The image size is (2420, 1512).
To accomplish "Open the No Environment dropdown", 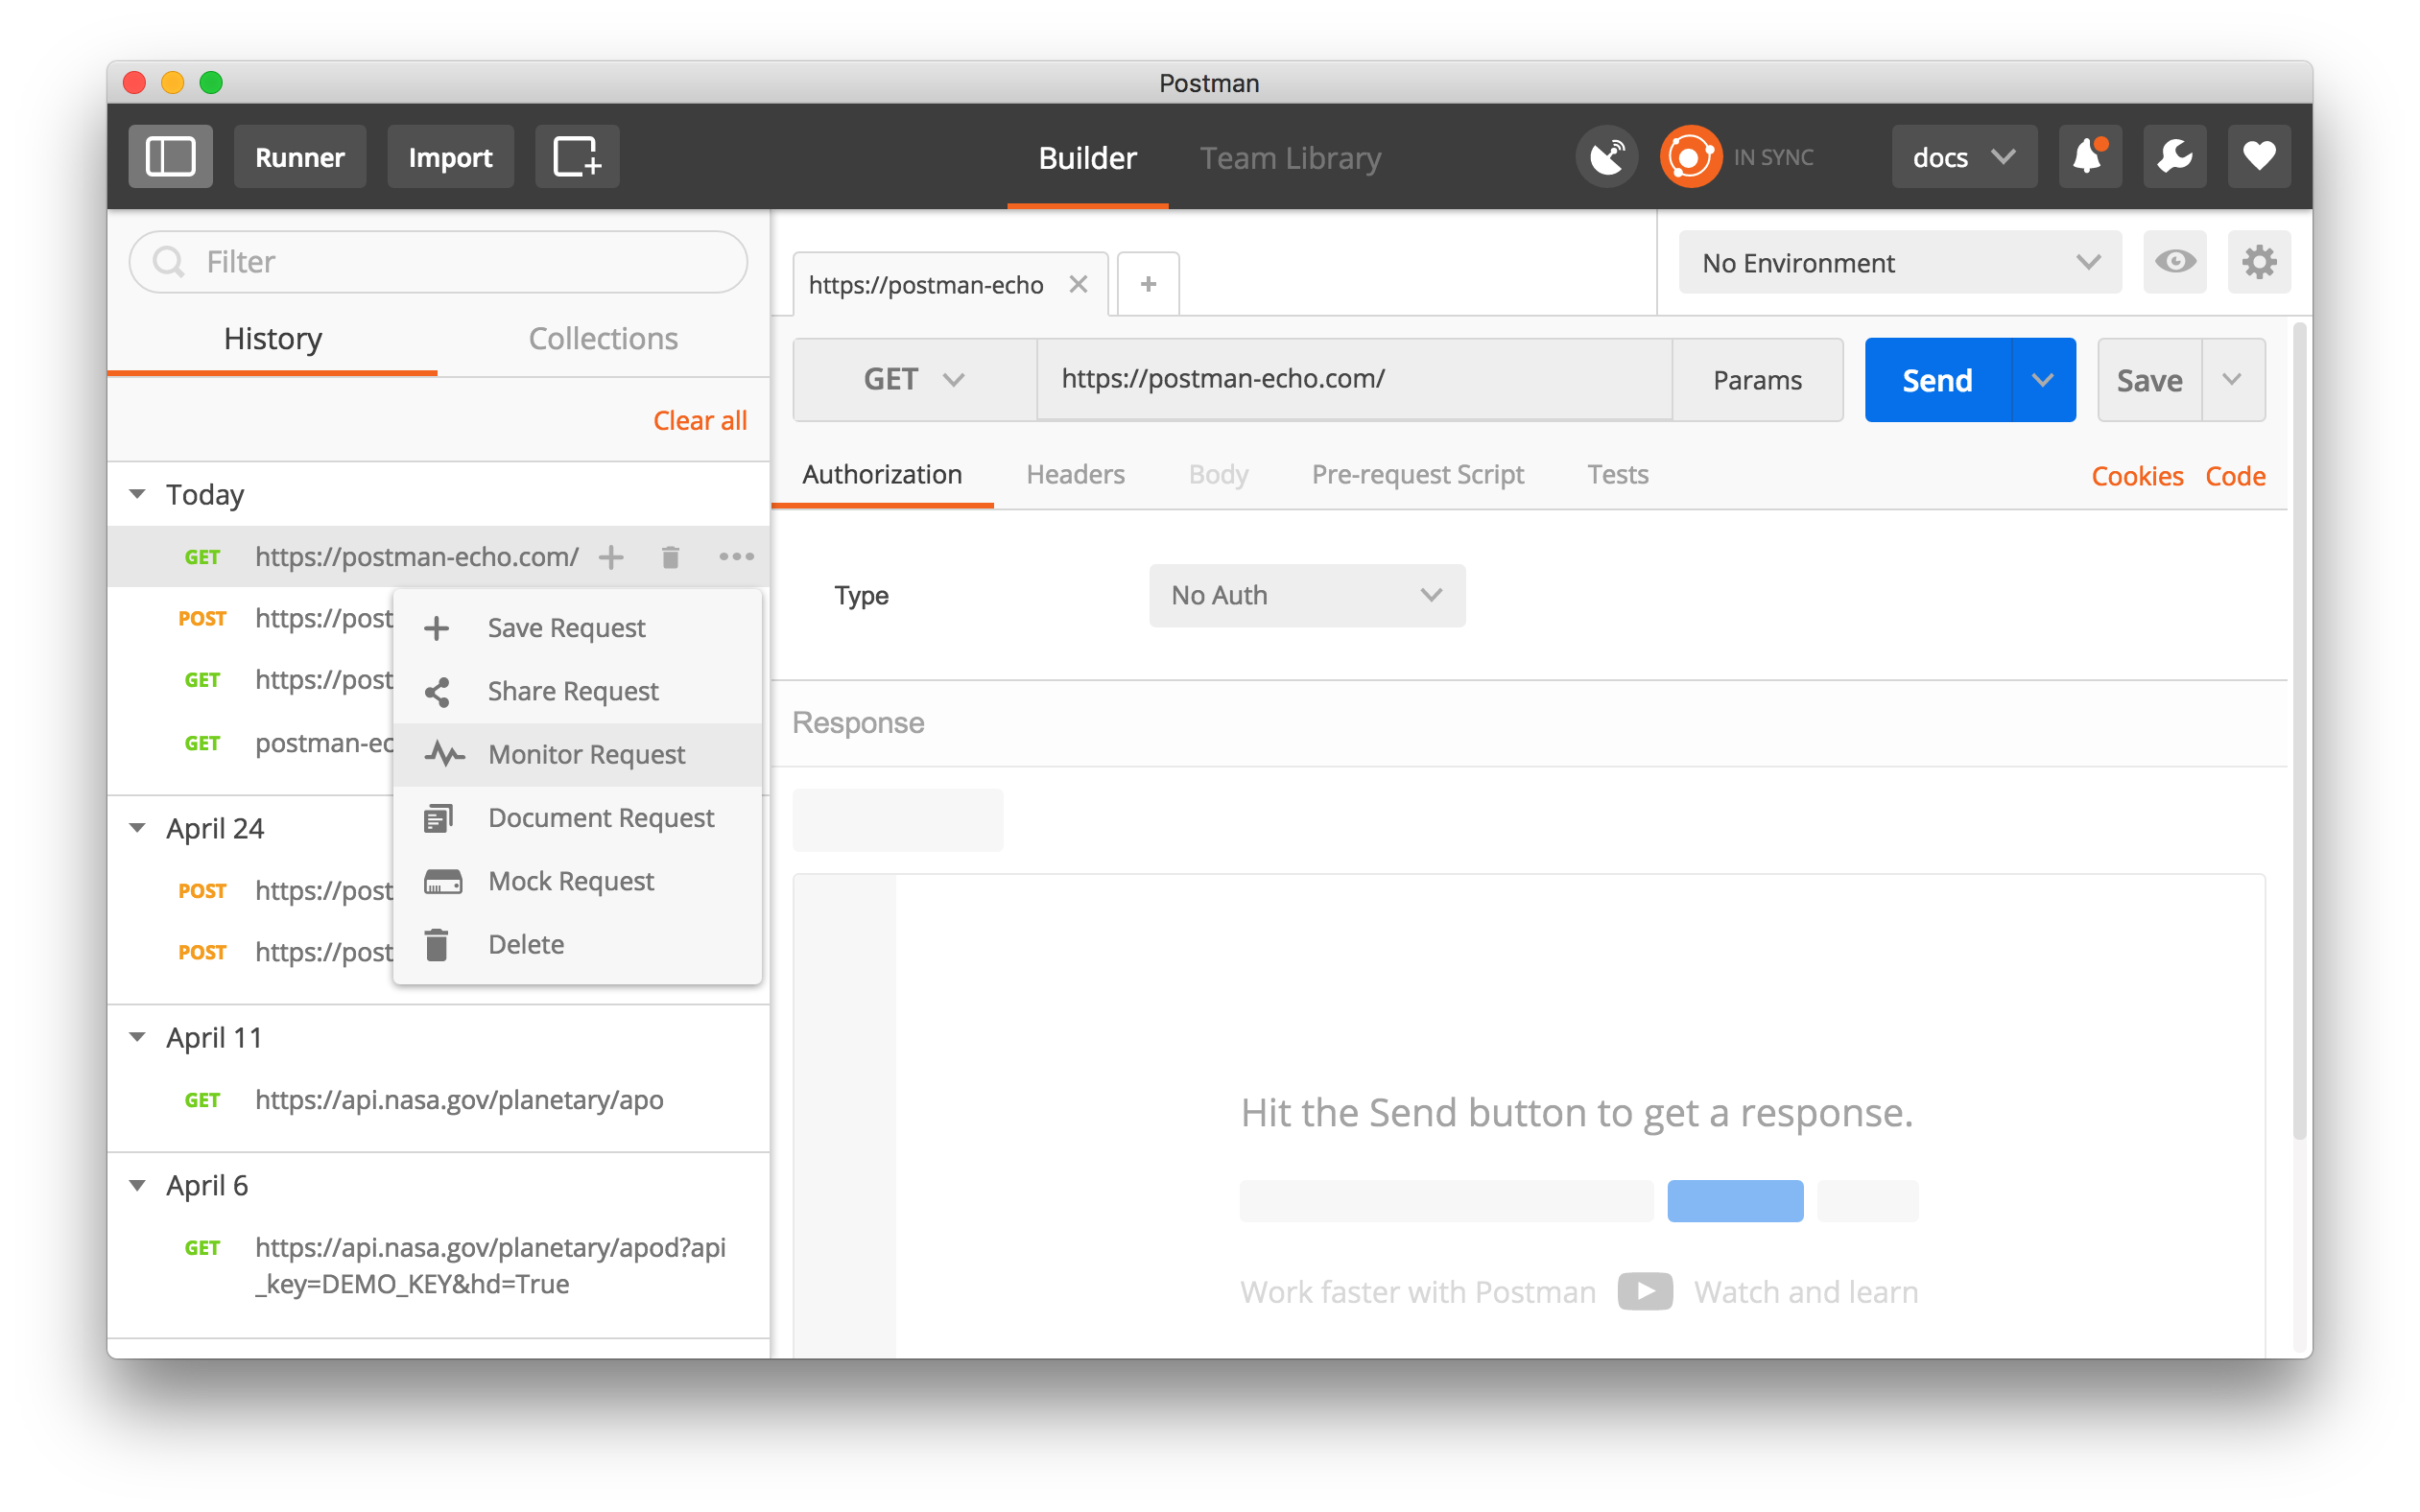I will (1899, 263).
